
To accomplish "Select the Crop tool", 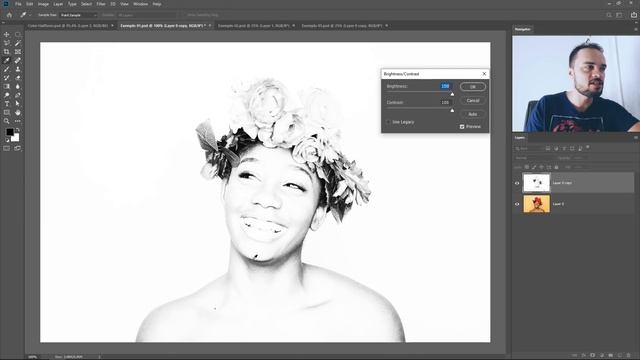I will pyautogui.click(x=7, y=52).
